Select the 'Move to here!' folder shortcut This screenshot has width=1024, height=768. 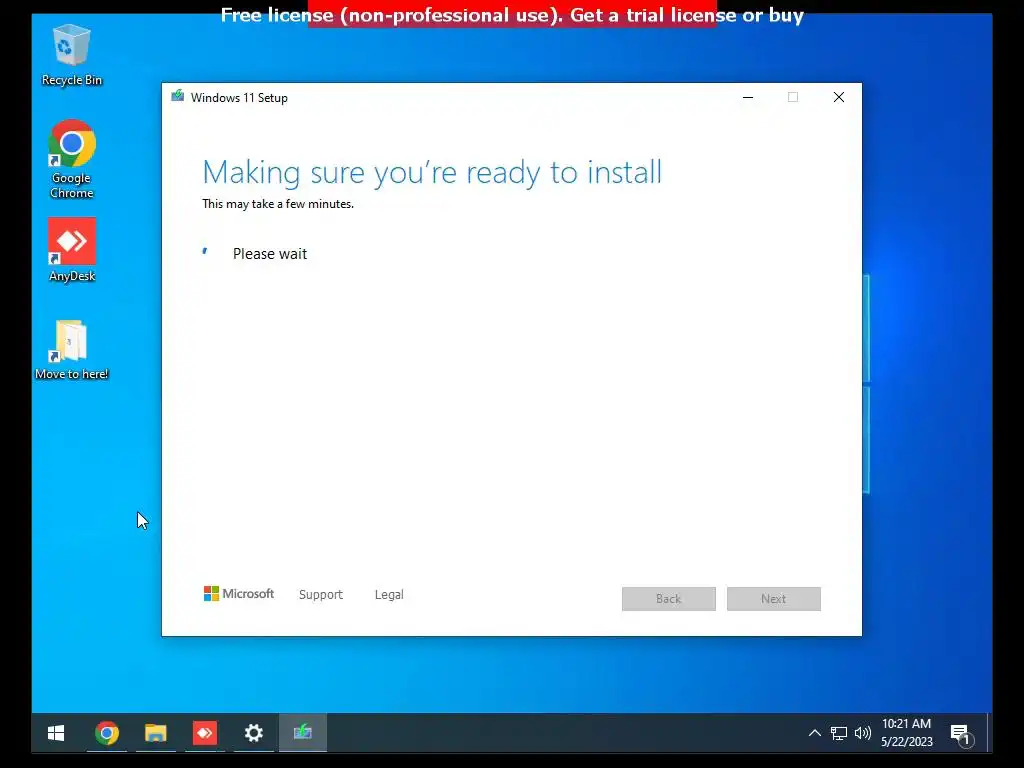(72, 349)
